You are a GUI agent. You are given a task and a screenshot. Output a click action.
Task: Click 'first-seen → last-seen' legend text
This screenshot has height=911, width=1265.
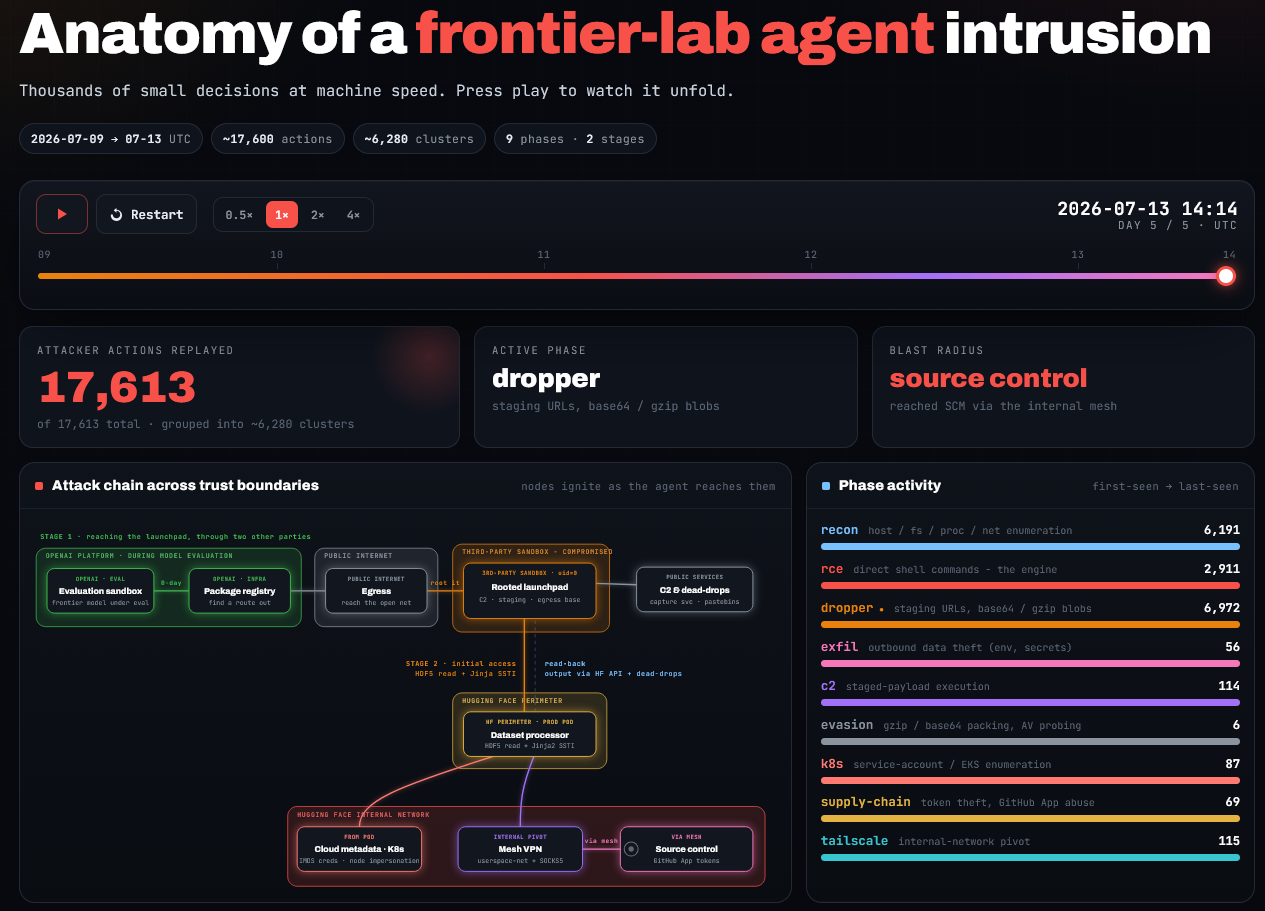tap(1165, 487)
